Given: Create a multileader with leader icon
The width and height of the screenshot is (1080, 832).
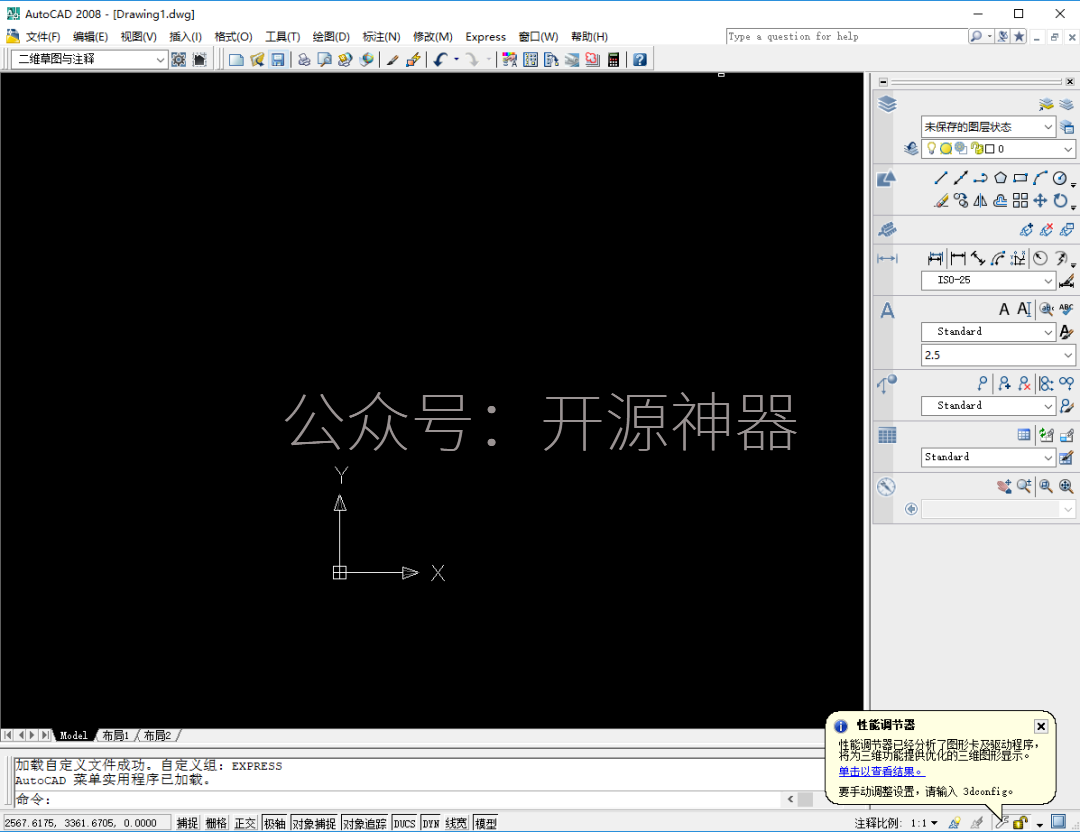Looking at the screenshot, I should [982, 384].
